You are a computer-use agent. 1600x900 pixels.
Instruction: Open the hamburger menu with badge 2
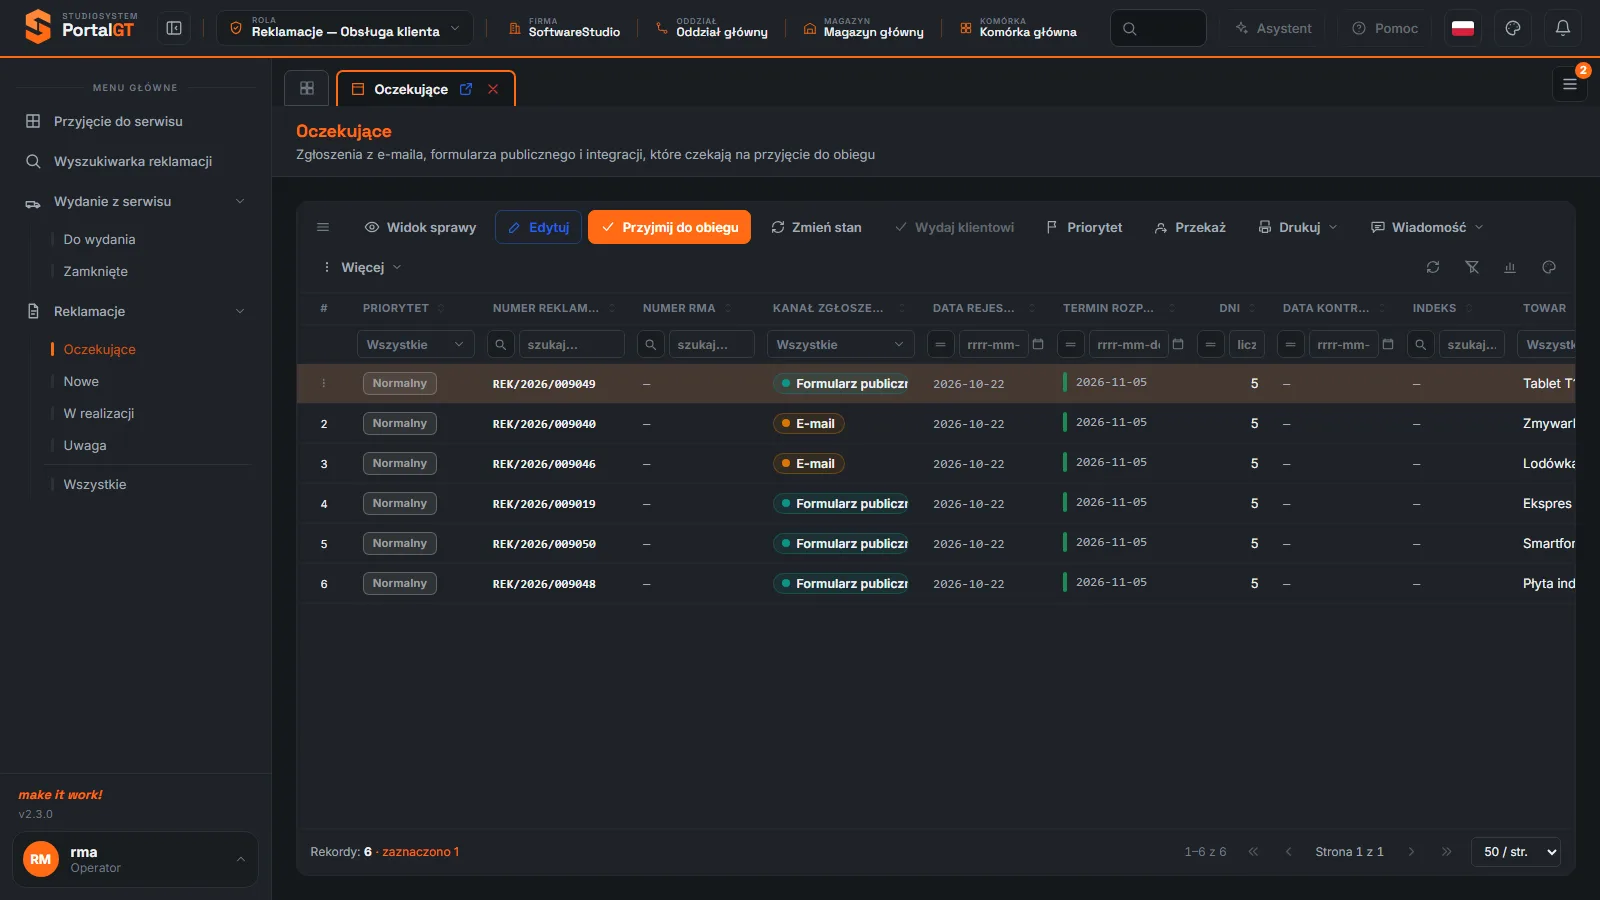[1570, 85]
